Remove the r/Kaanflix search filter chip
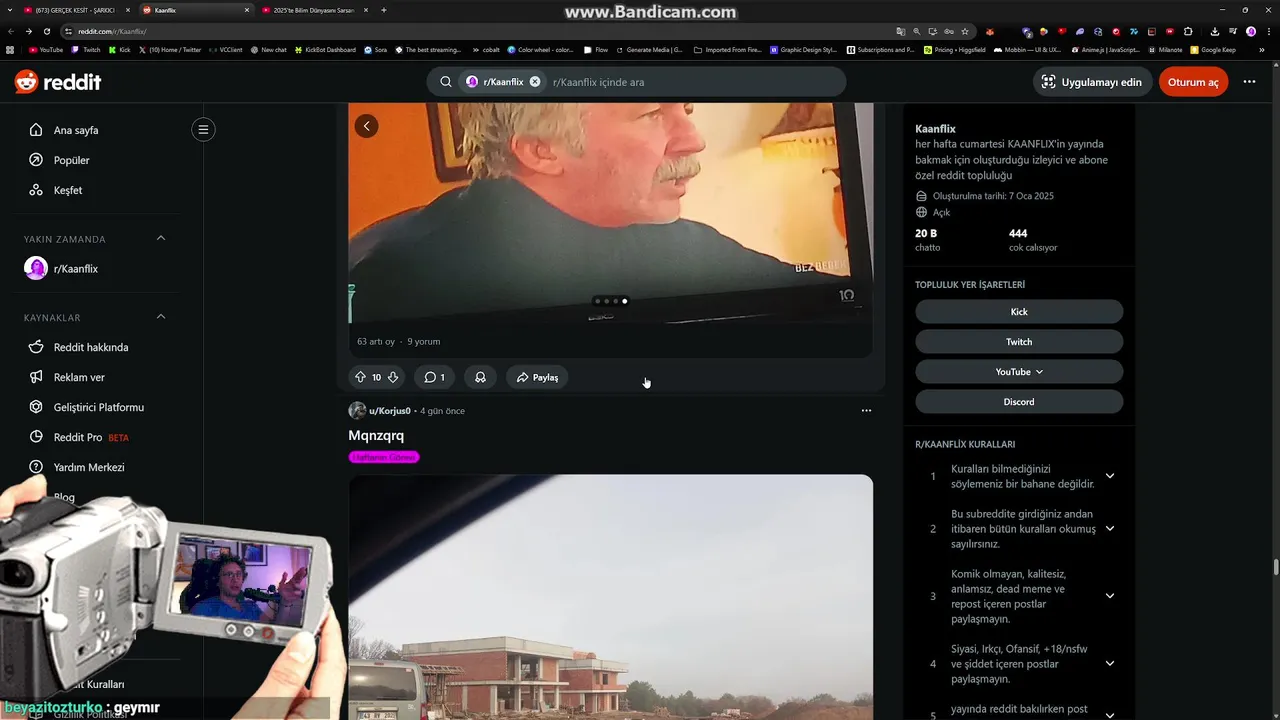The height and width of the screenshot is (720, 1280). click(535, 82)
